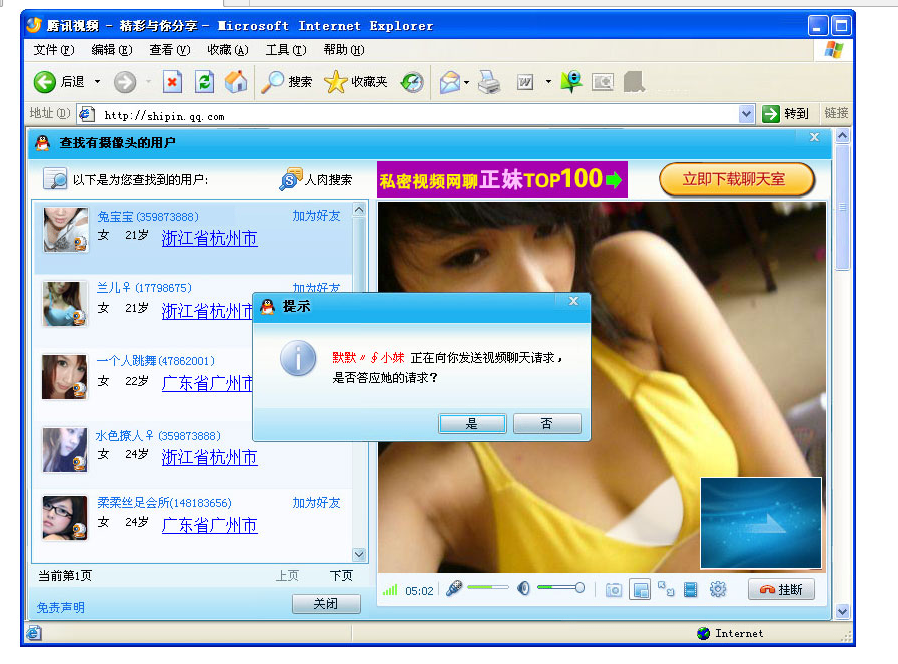The width and height of the screenshot is (898, 664).
Task: Click the 人肉搜索 search icon
Action: coord(289,179)
